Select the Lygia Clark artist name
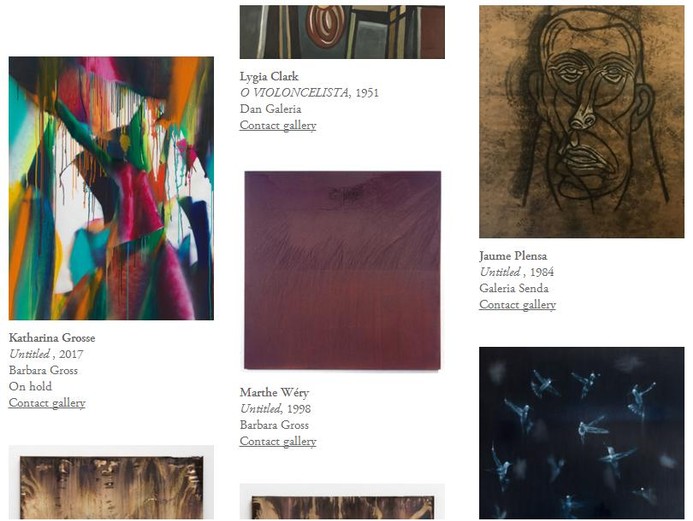 [269, 76]
